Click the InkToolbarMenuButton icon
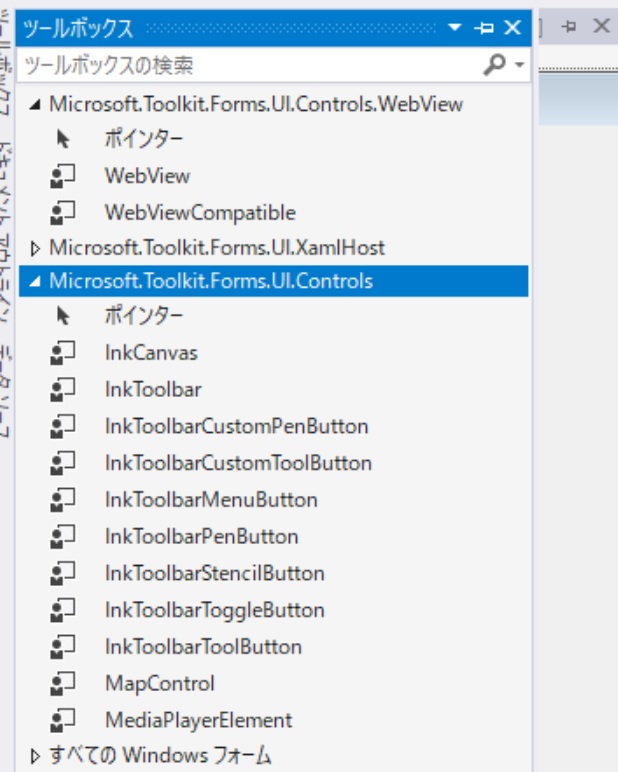Image resolution: width=618 pixels, height=772 pixels. (63, 500)
